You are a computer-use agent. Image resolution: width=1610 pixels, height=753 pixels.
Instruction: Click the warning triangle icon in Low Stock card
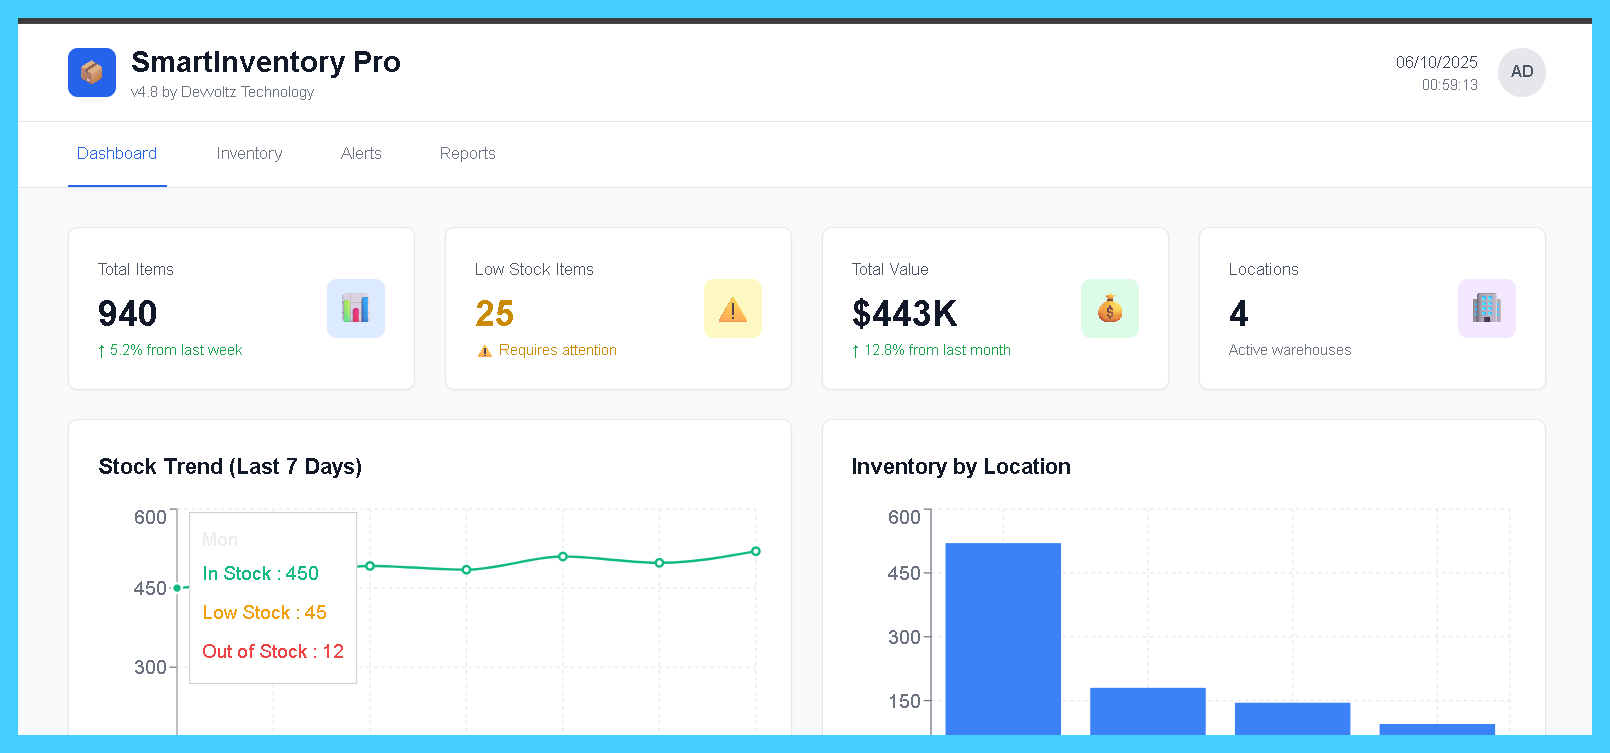pyautogui.click(x=732, y=308)
